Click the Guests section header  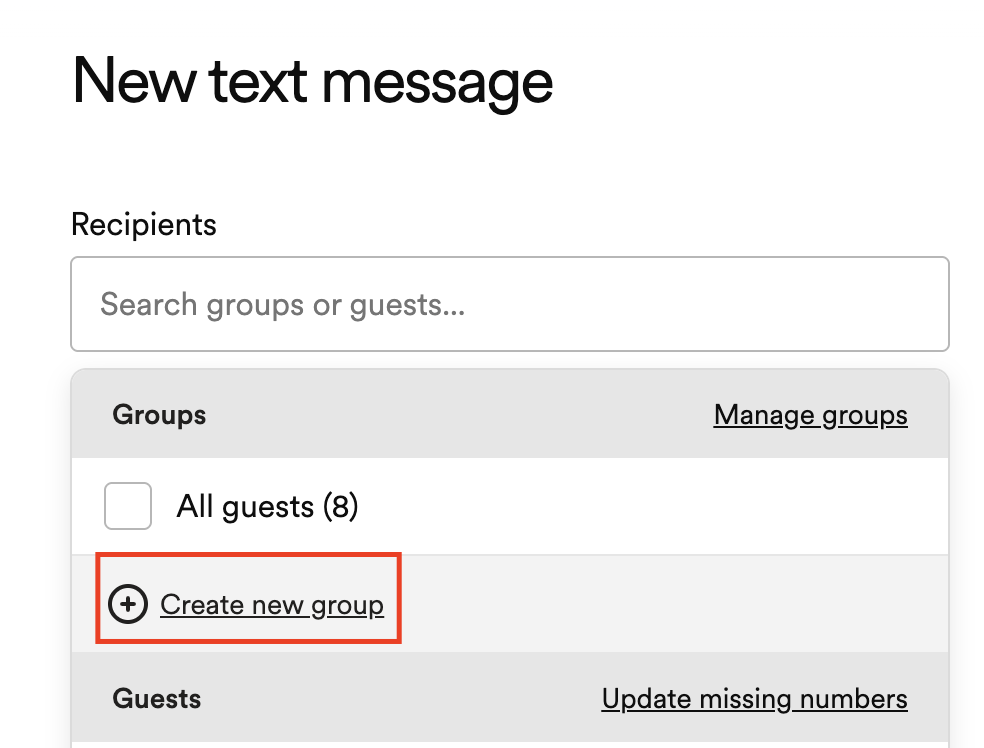click(x=156, y=698)
